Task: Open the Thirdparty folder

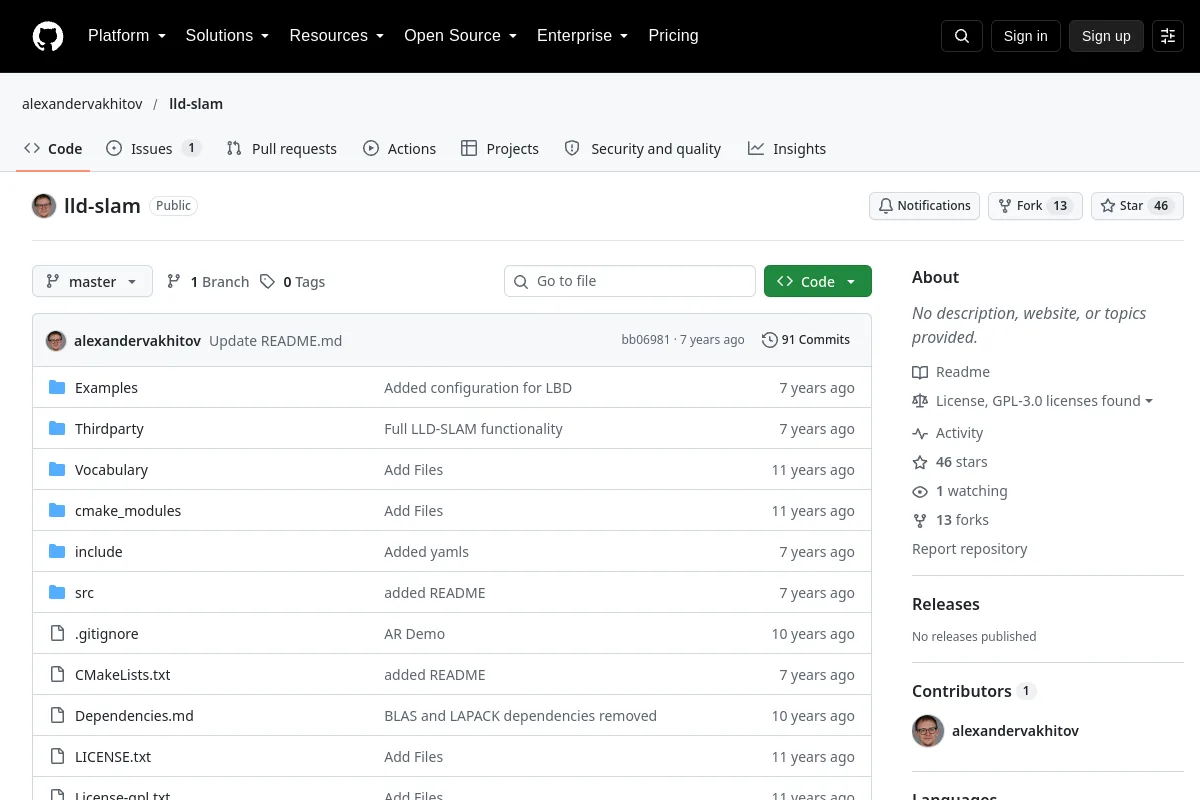Action: tap(109, 429)
